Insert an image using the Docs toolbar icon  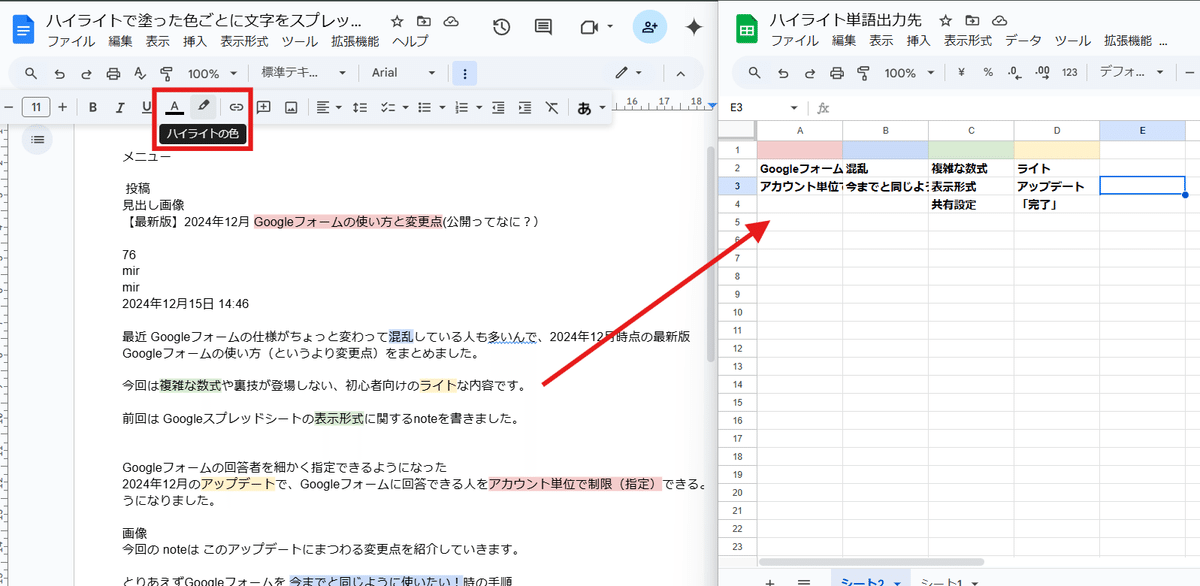pos(291,107)
